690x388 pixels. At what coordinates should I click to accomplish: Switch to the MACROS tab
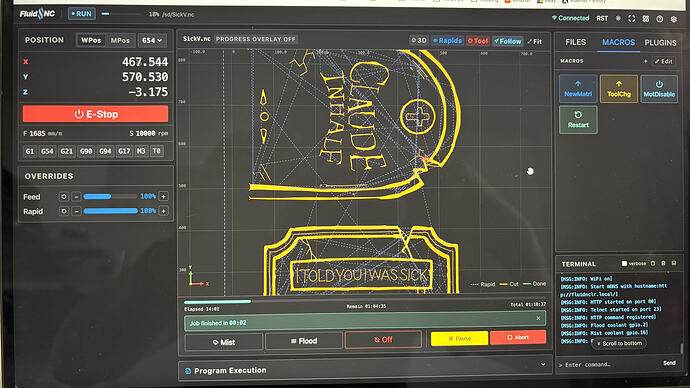(618, 42)
